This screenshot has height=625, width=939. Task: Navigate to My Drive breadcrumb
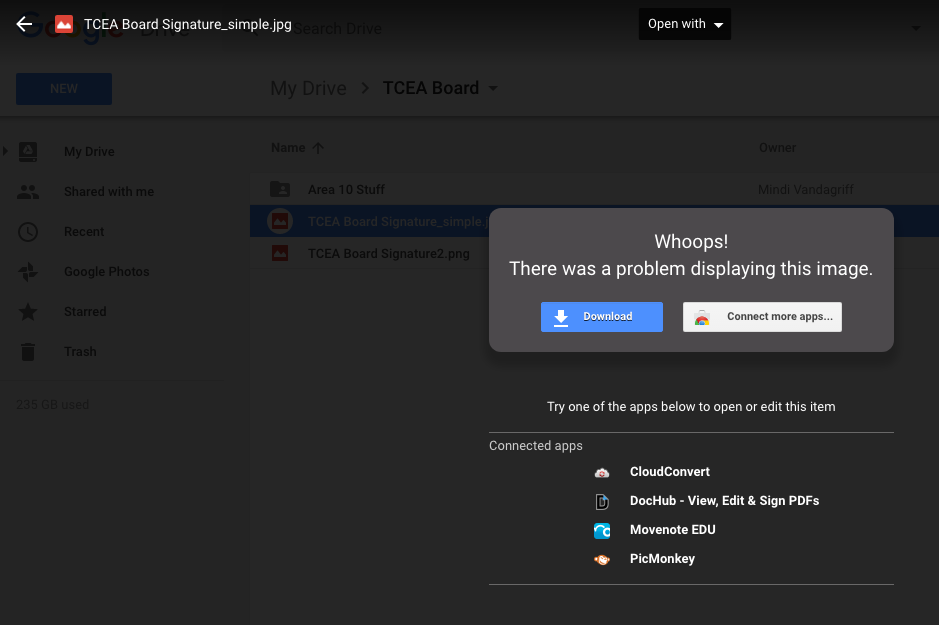[308, 88]
